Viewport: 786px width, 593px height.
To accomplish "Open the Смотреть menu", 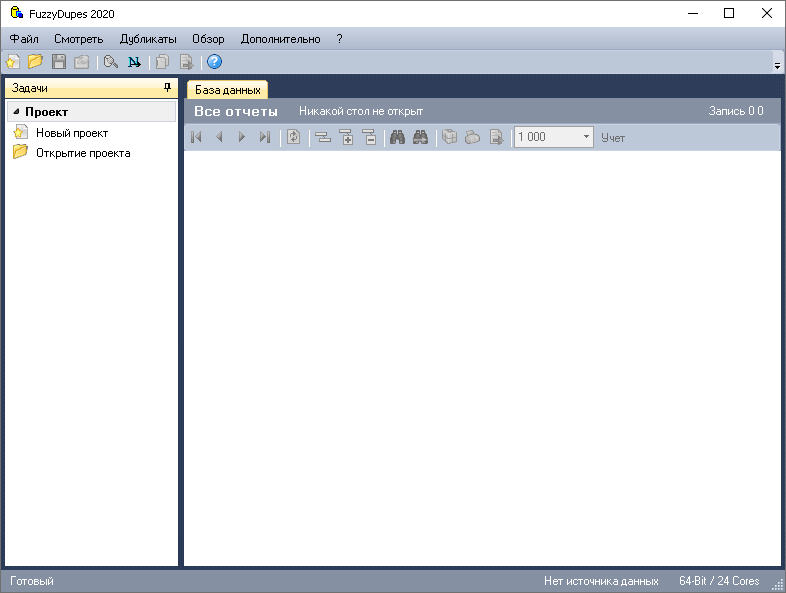I will point(79,39).
